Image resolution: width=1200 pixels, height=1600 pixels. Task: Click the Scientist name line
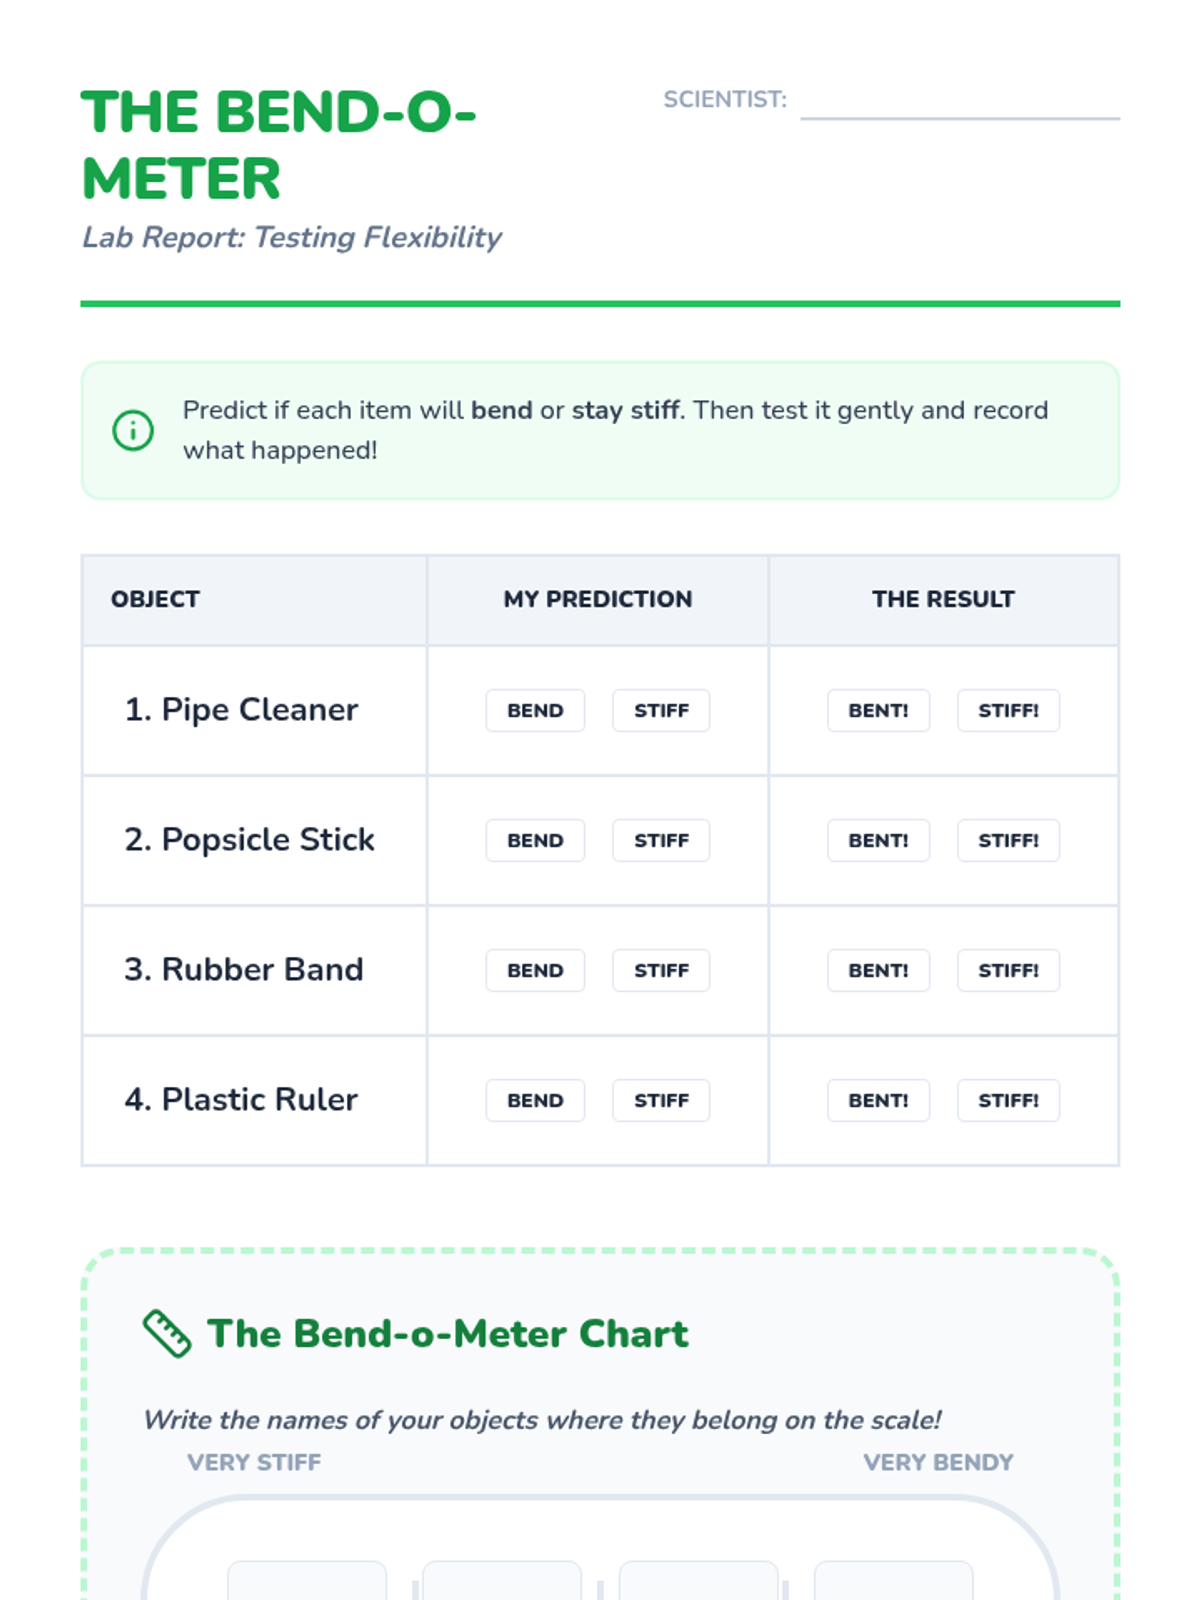[959, 104]
